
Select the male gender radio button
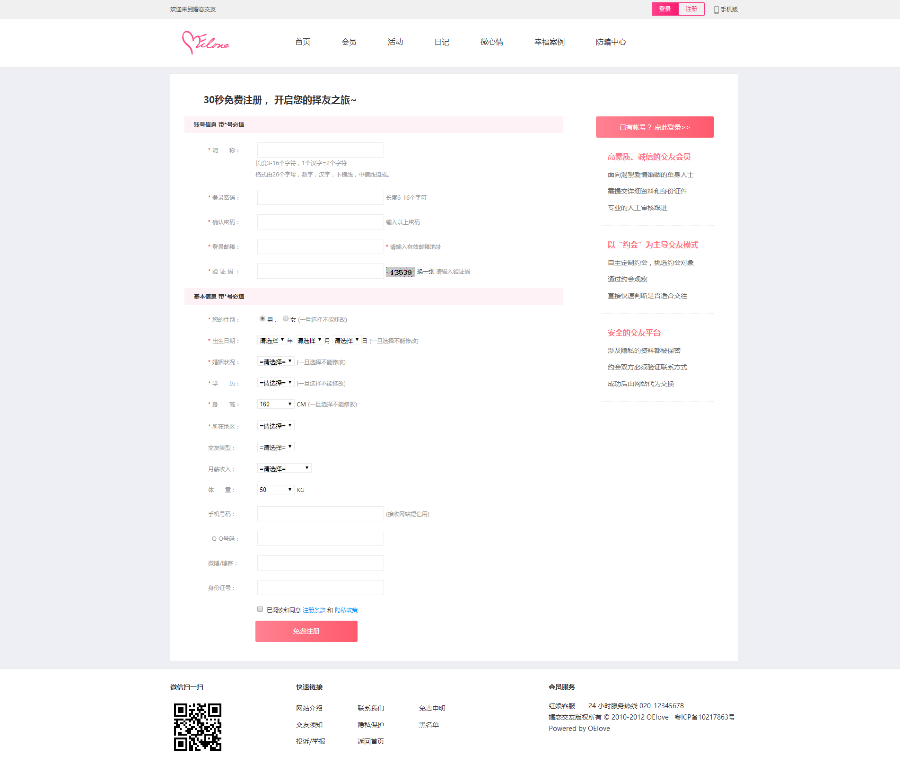pos(262,319)
